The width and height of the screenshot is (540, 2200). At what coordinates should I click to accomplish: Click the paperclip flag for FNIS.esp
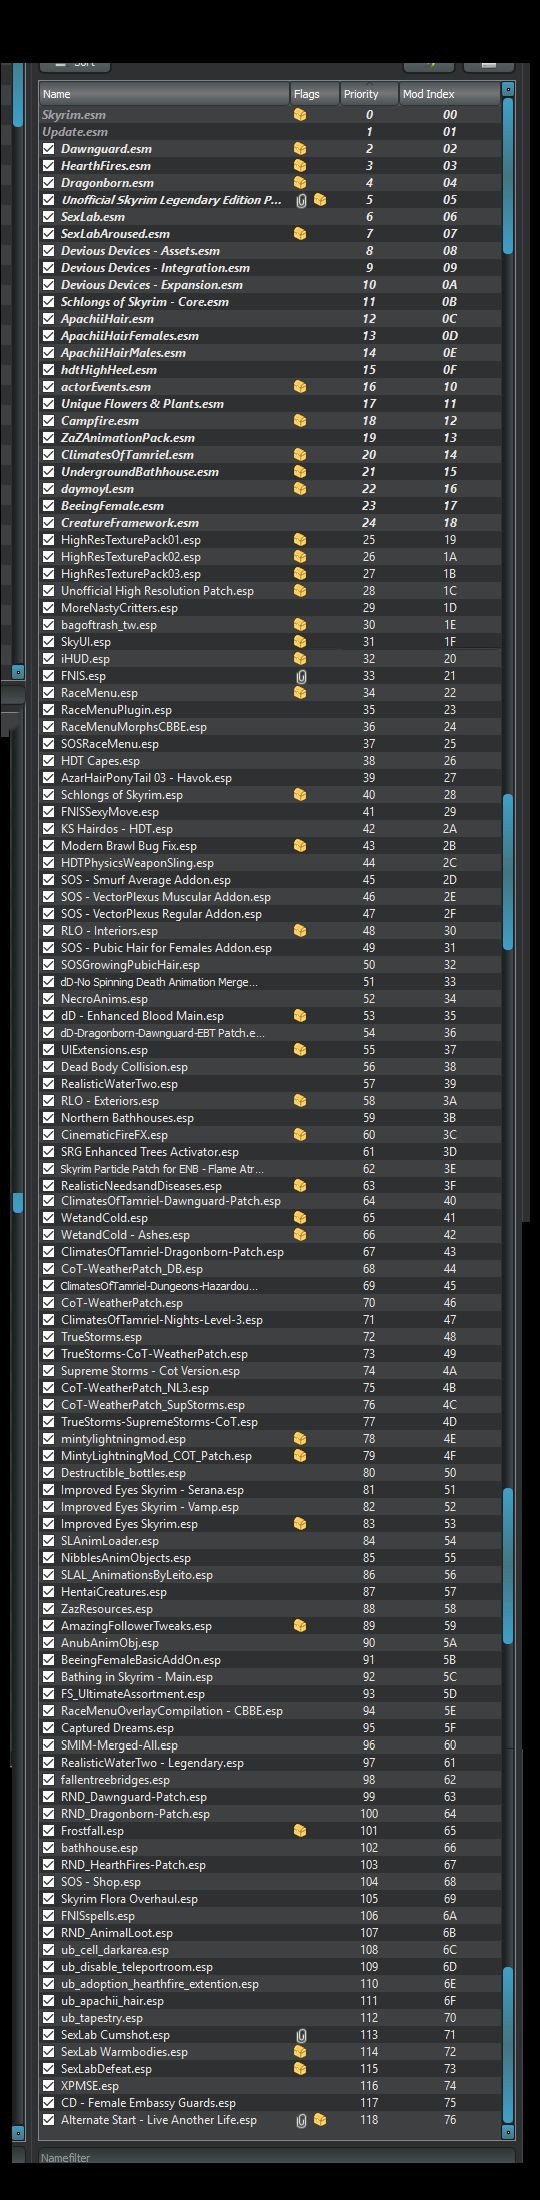301,676
